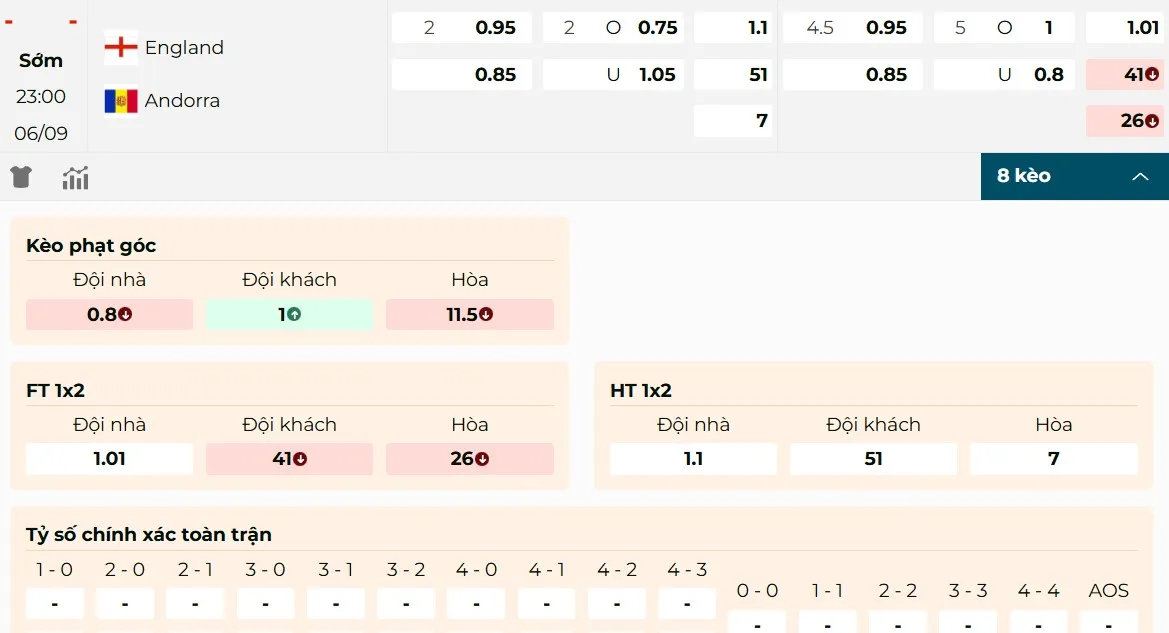Viewport: 1169px width, 633px height.
Task: Select the Over 0.75 odds cell
Action: click(x=612, y=28)
